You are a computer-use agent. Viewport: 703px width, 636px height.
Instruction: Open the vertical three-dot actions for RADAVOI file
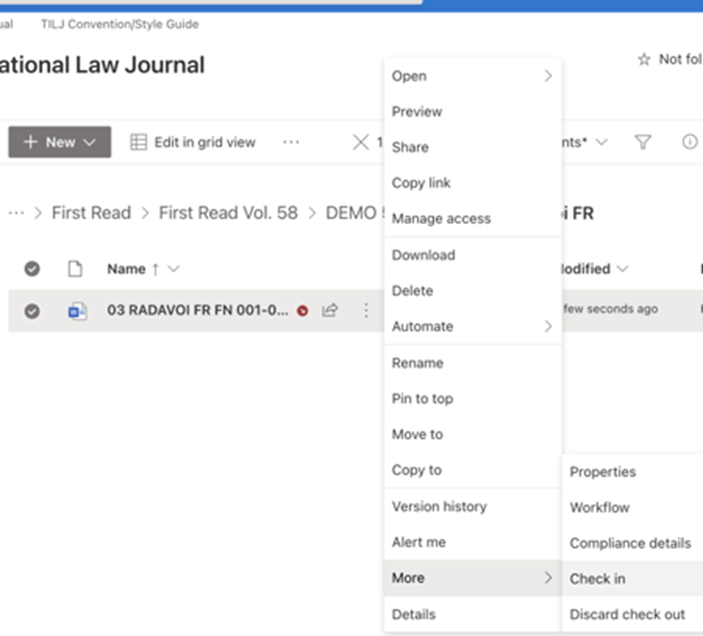pyautogui.click(x=366, y=310)
